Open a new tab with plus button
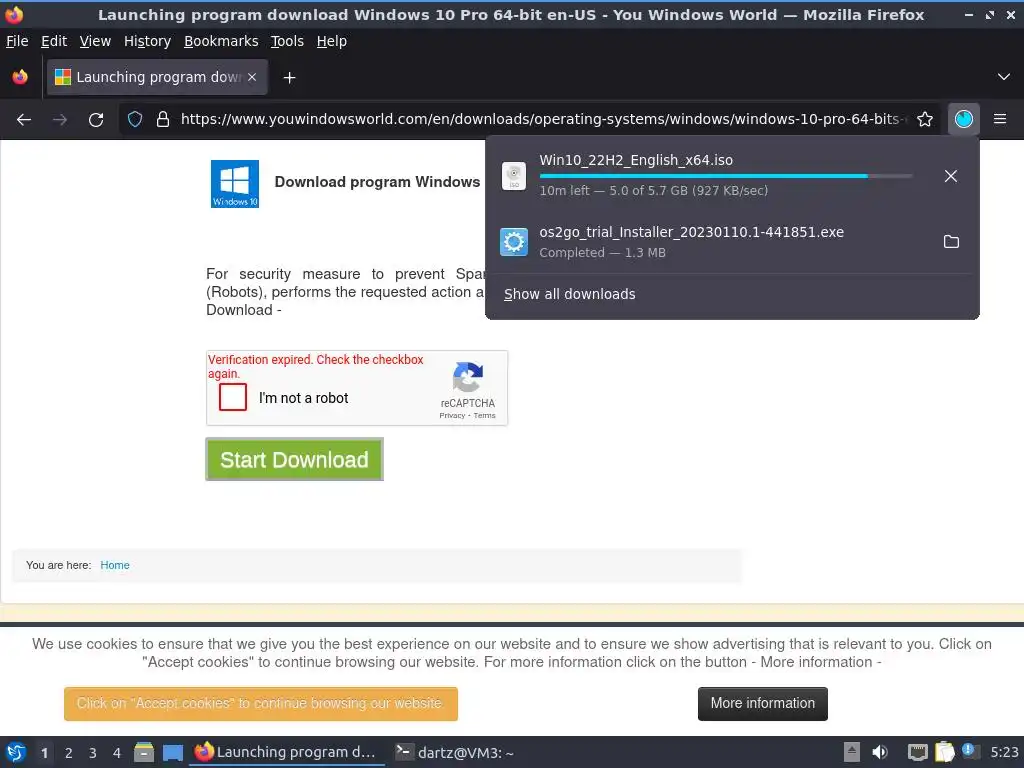The width and height of the screenshot is (1024, 768). pyautogui.click(x=289, y=78)
